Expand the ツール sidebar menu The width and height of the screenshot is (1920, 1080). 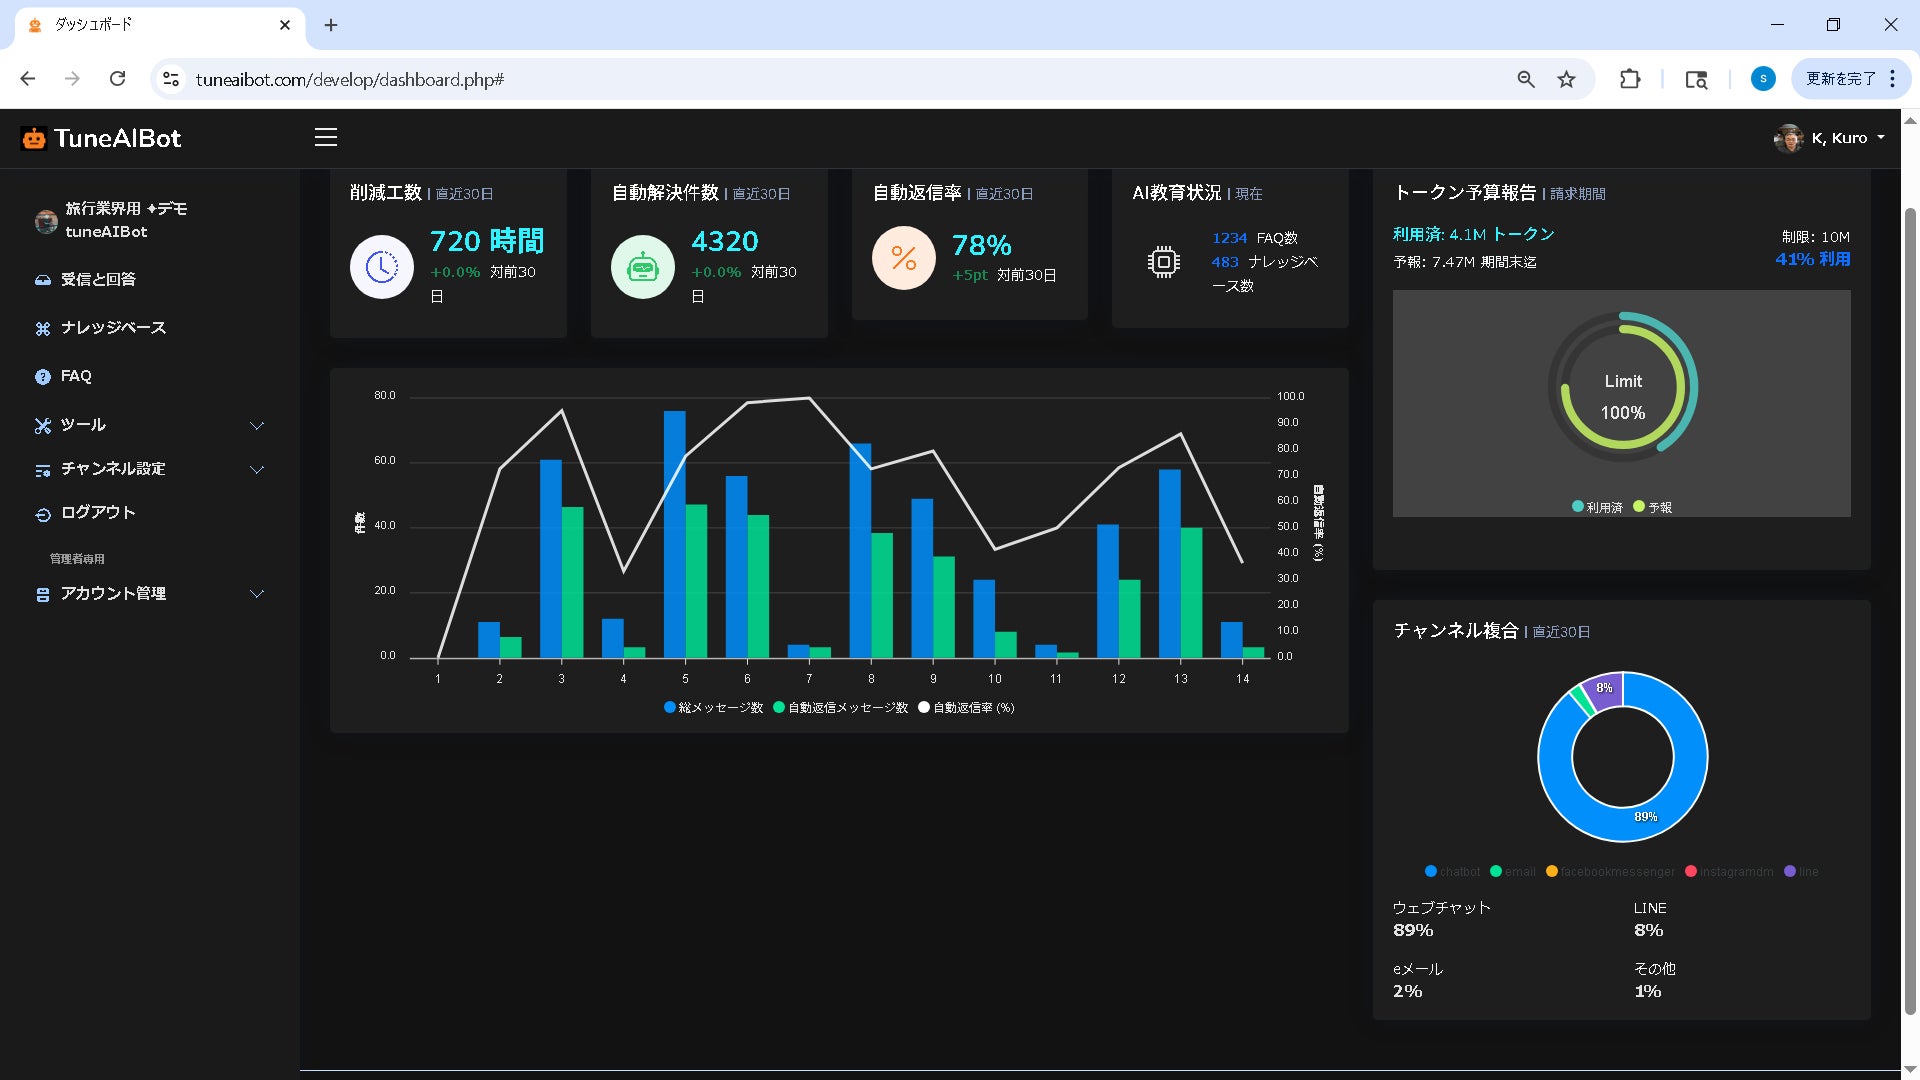pyautogui.click(x=148, y=425)
